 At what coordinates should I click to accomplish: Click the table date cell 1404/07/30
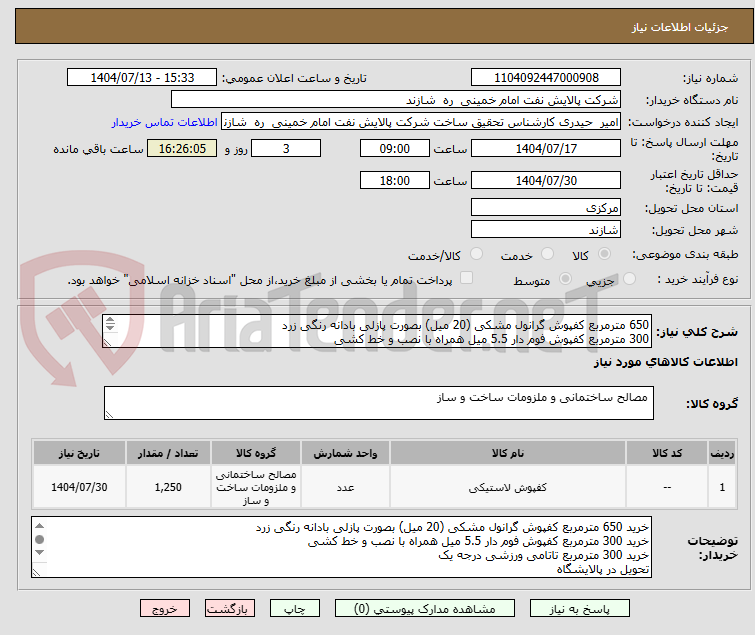click(x=79, y=487)
